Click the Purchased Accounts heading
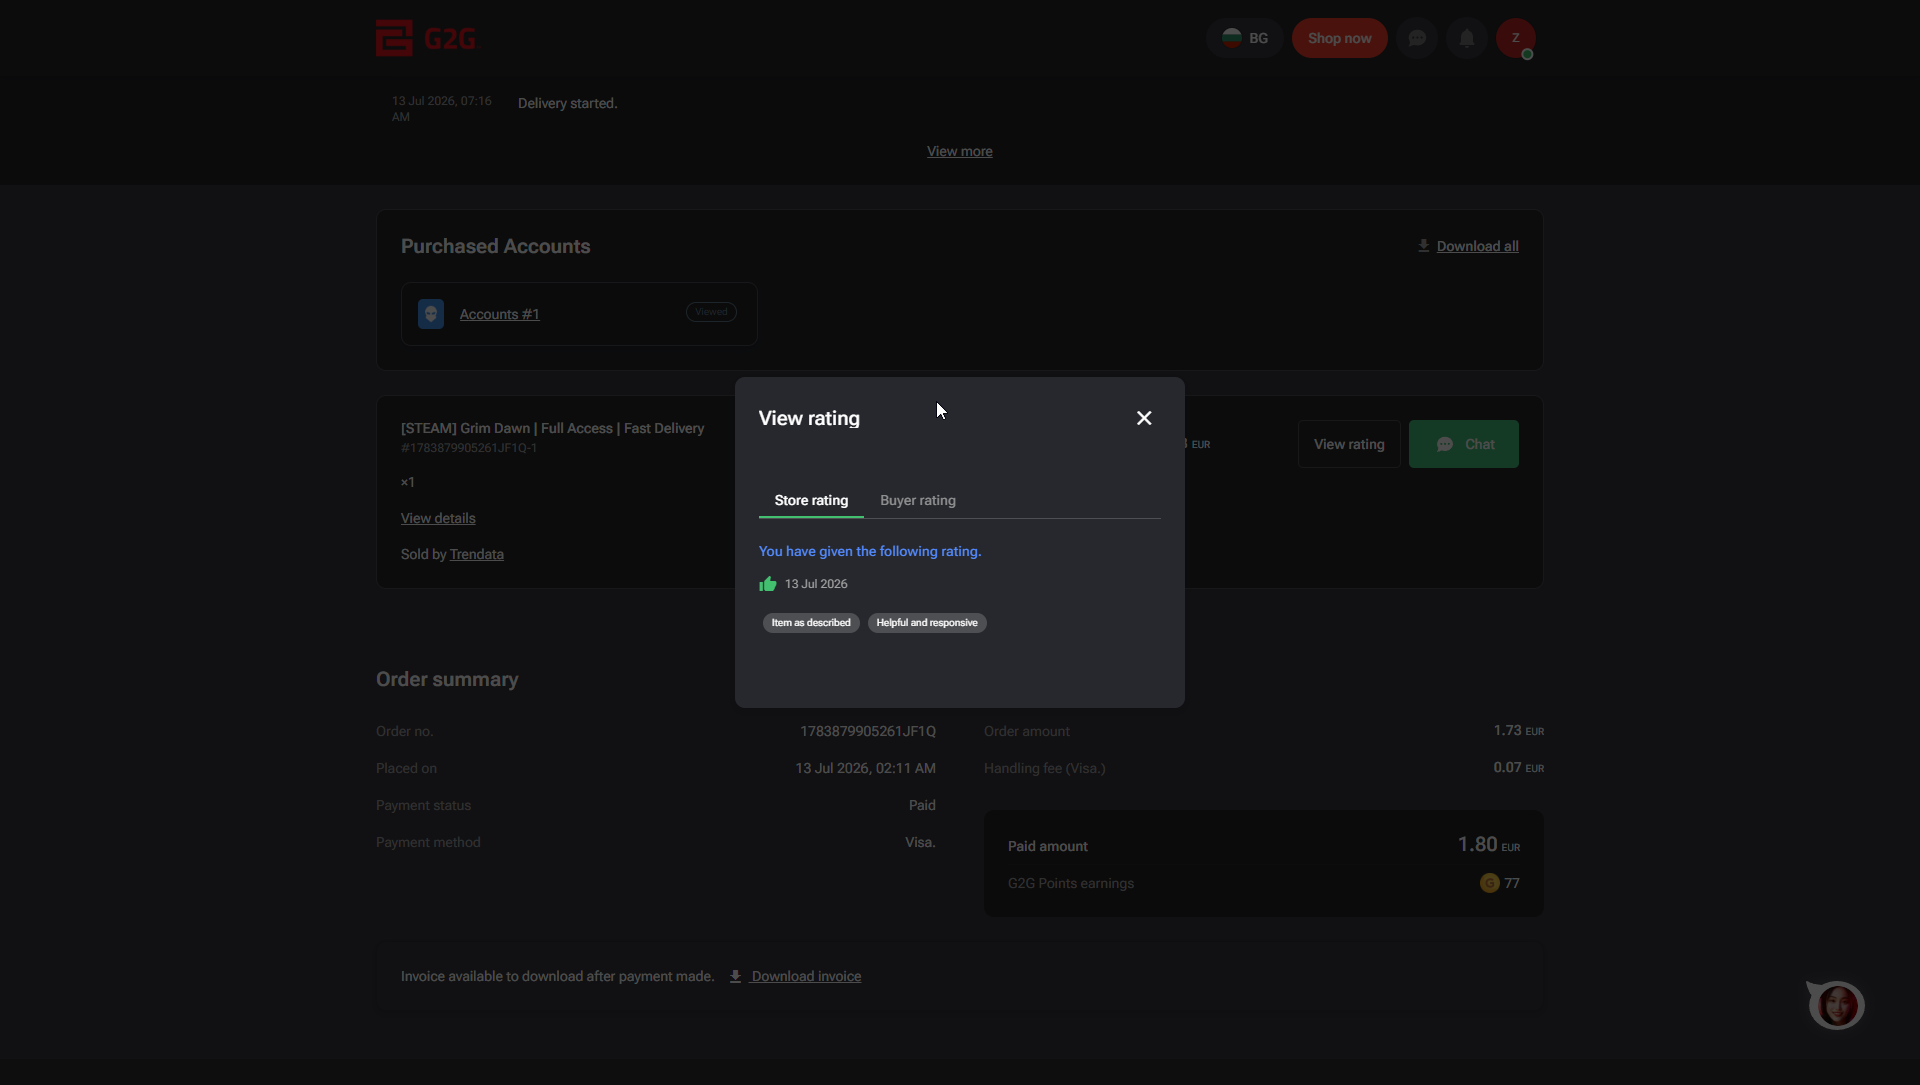The height and width of the screenshot is (1085, 1920). tap(496, 246)
